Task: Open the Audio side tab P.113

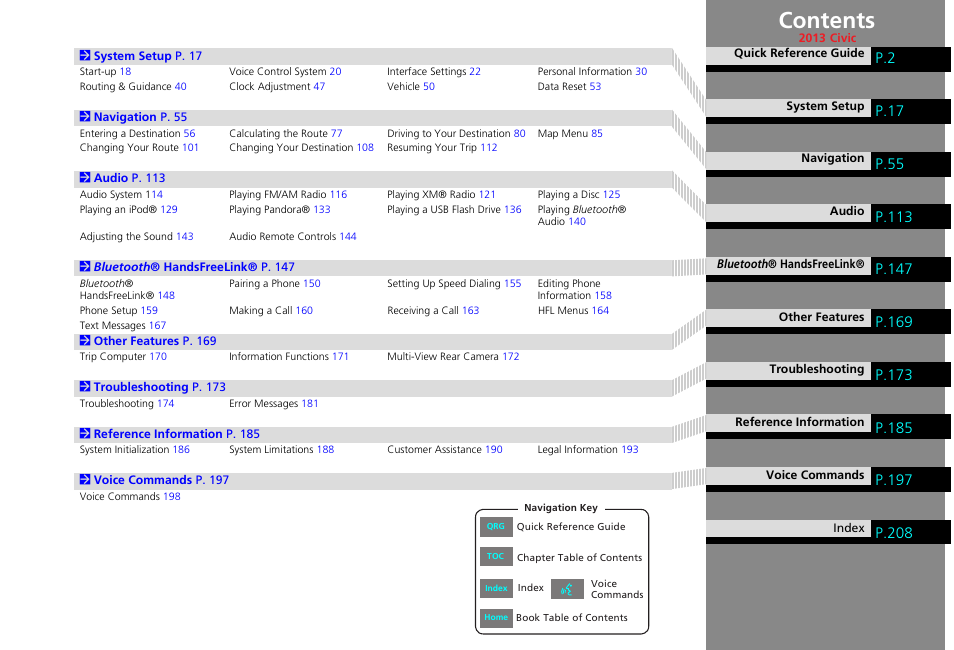Action: pyautogui.click(x=828, y=215)
